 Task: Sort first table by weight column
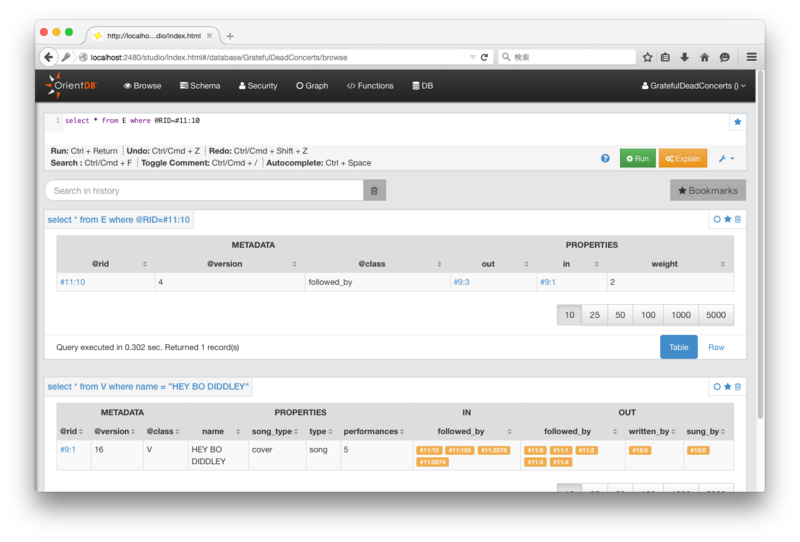click(x=670, y=264)
